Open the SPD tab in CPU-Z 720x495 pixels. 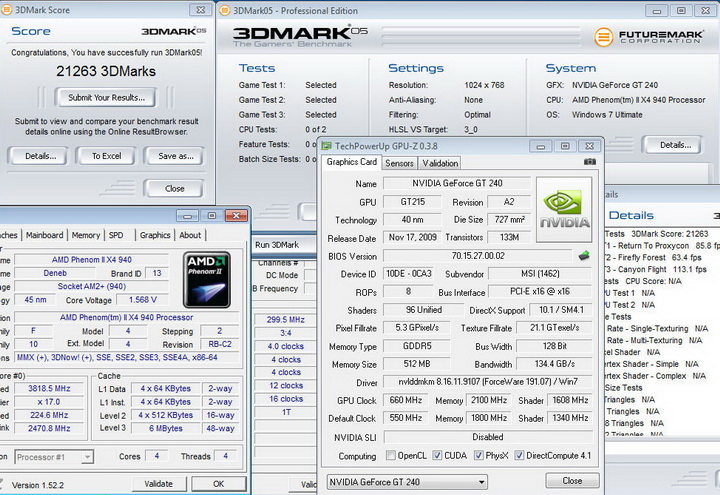pos(116,235)
